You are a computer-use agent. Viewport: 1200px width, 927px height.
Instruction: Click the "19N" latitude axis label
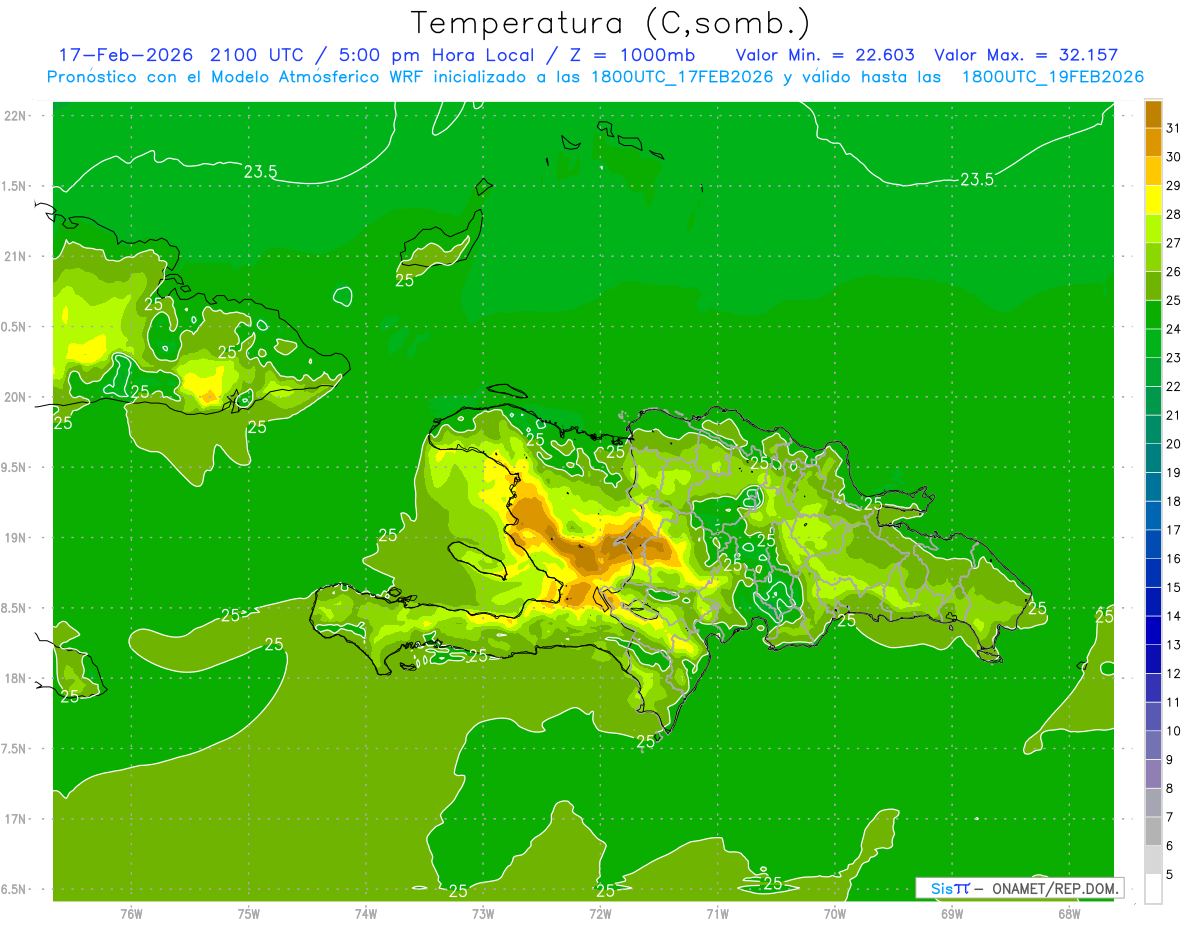pyautogui.click(x=16, y=538)
